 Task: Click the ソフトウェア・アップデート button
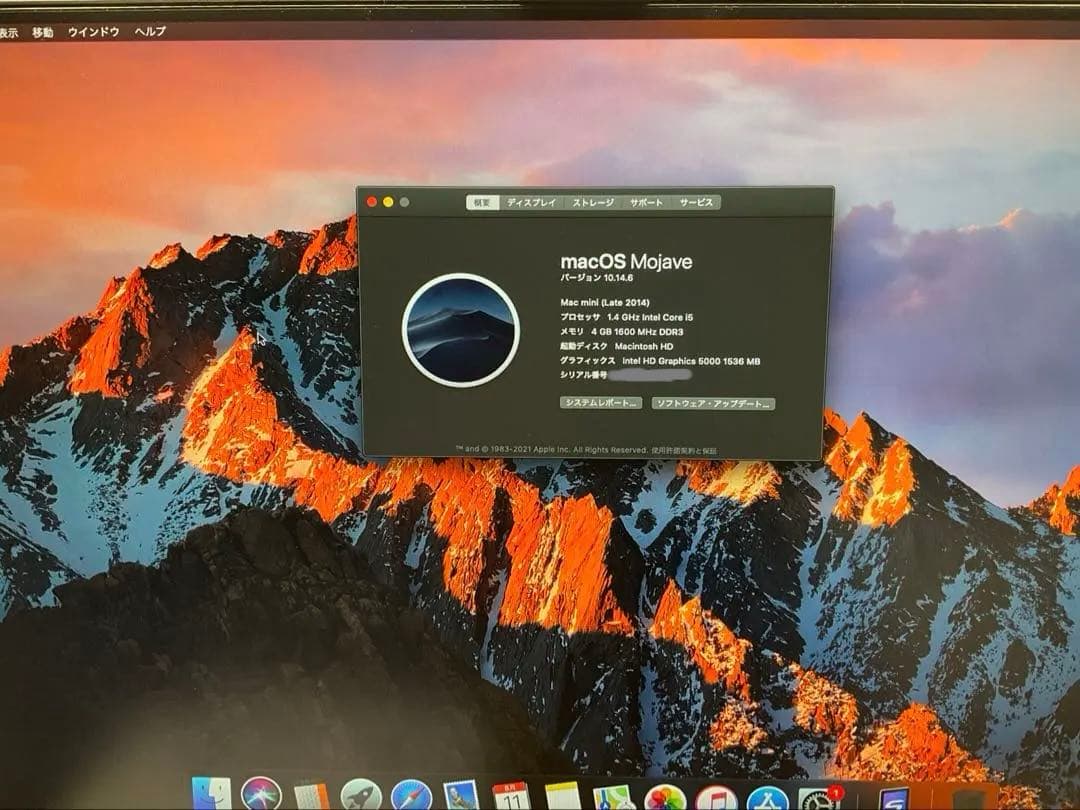coord(712,405)
